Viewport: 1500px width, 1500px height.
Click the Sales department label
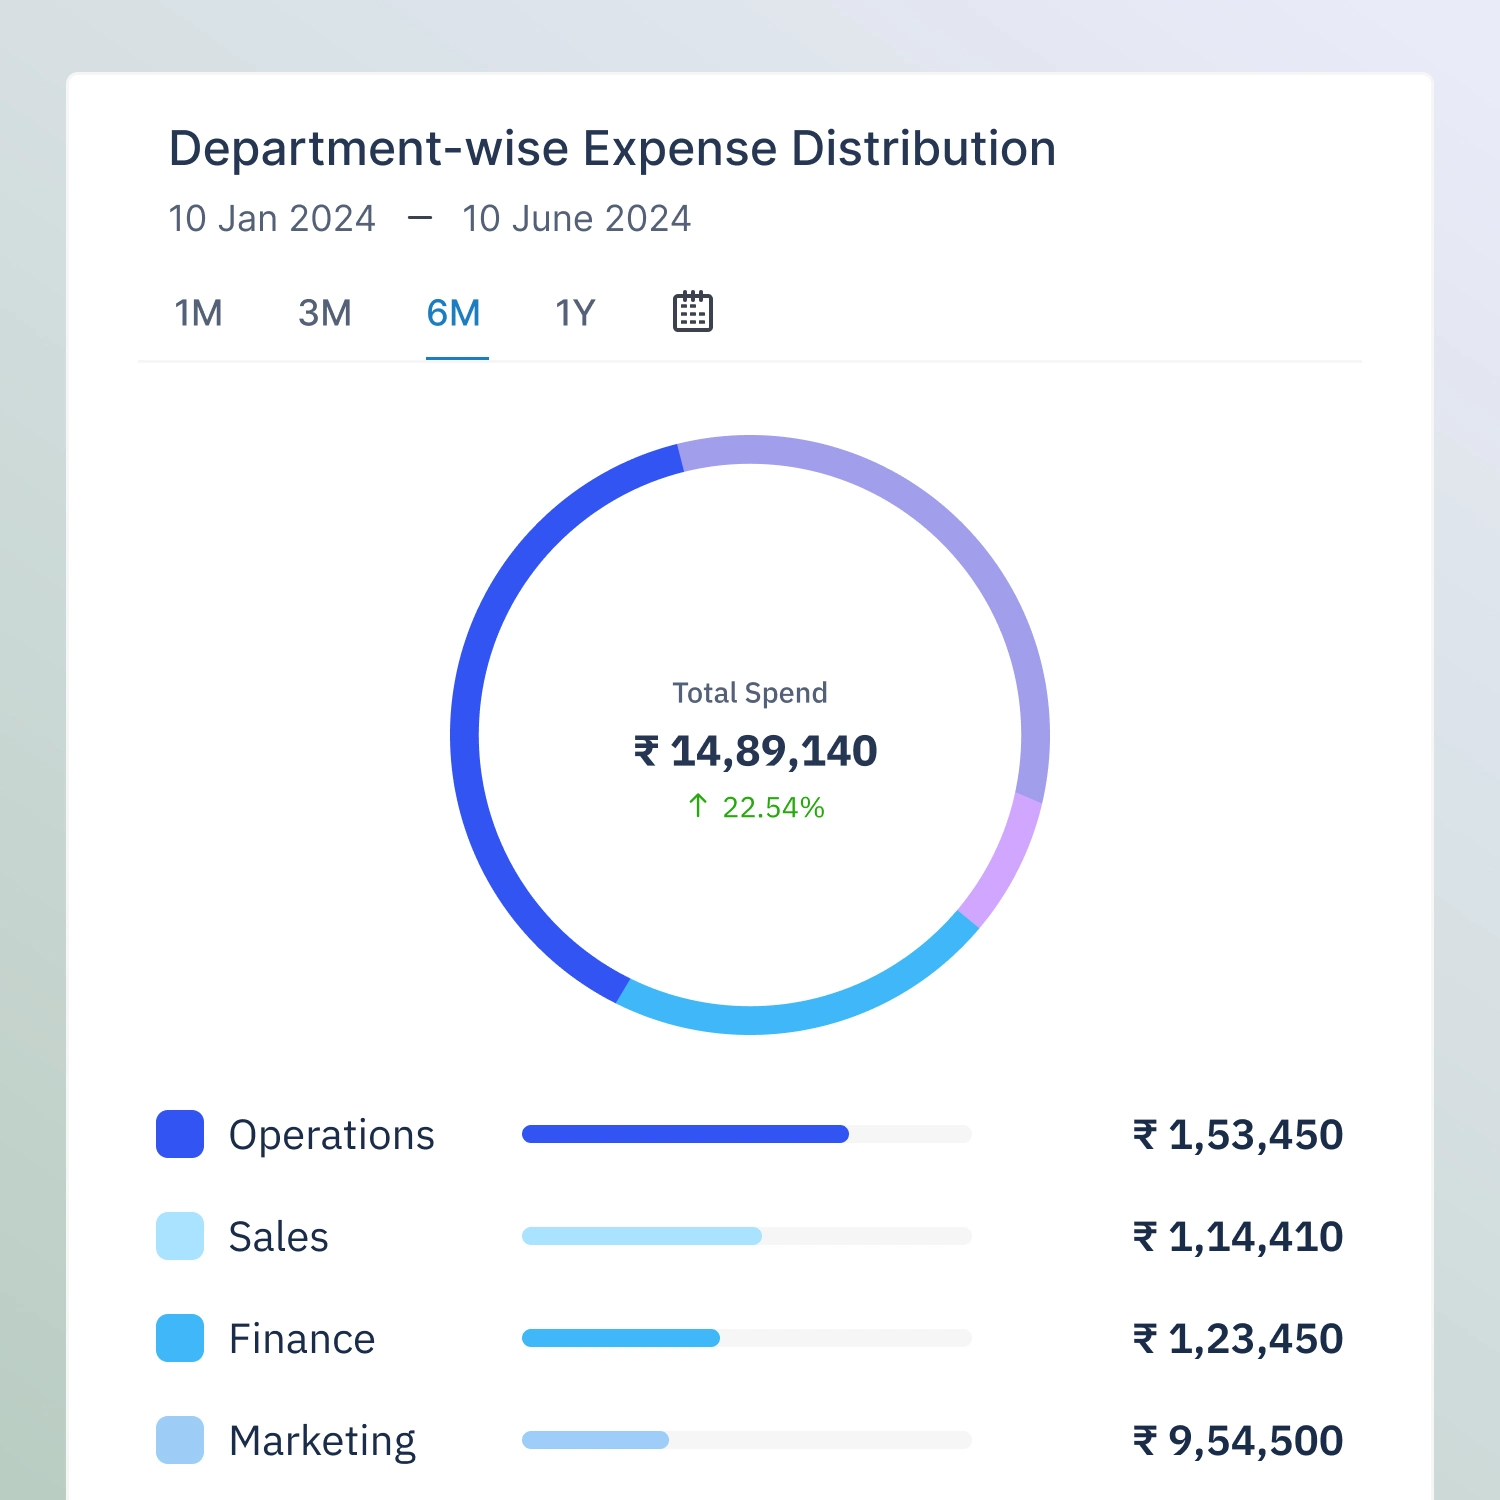(x=278, y=1237)
